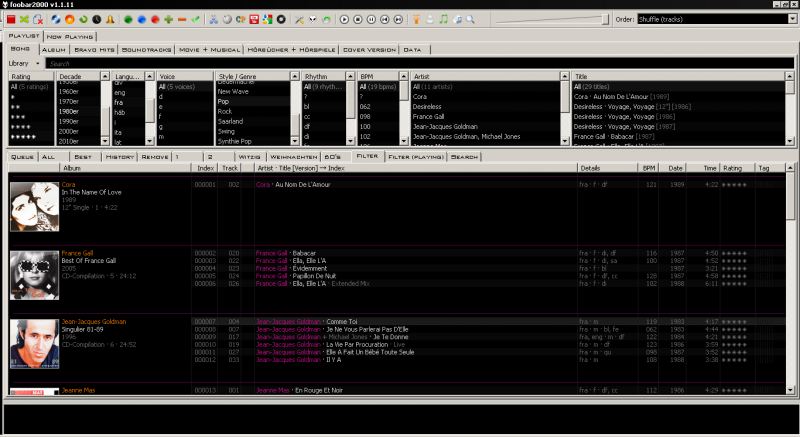Viewport: 800px width, 437px height.
Task: Click the Track column header
Action: coord(230,168)
